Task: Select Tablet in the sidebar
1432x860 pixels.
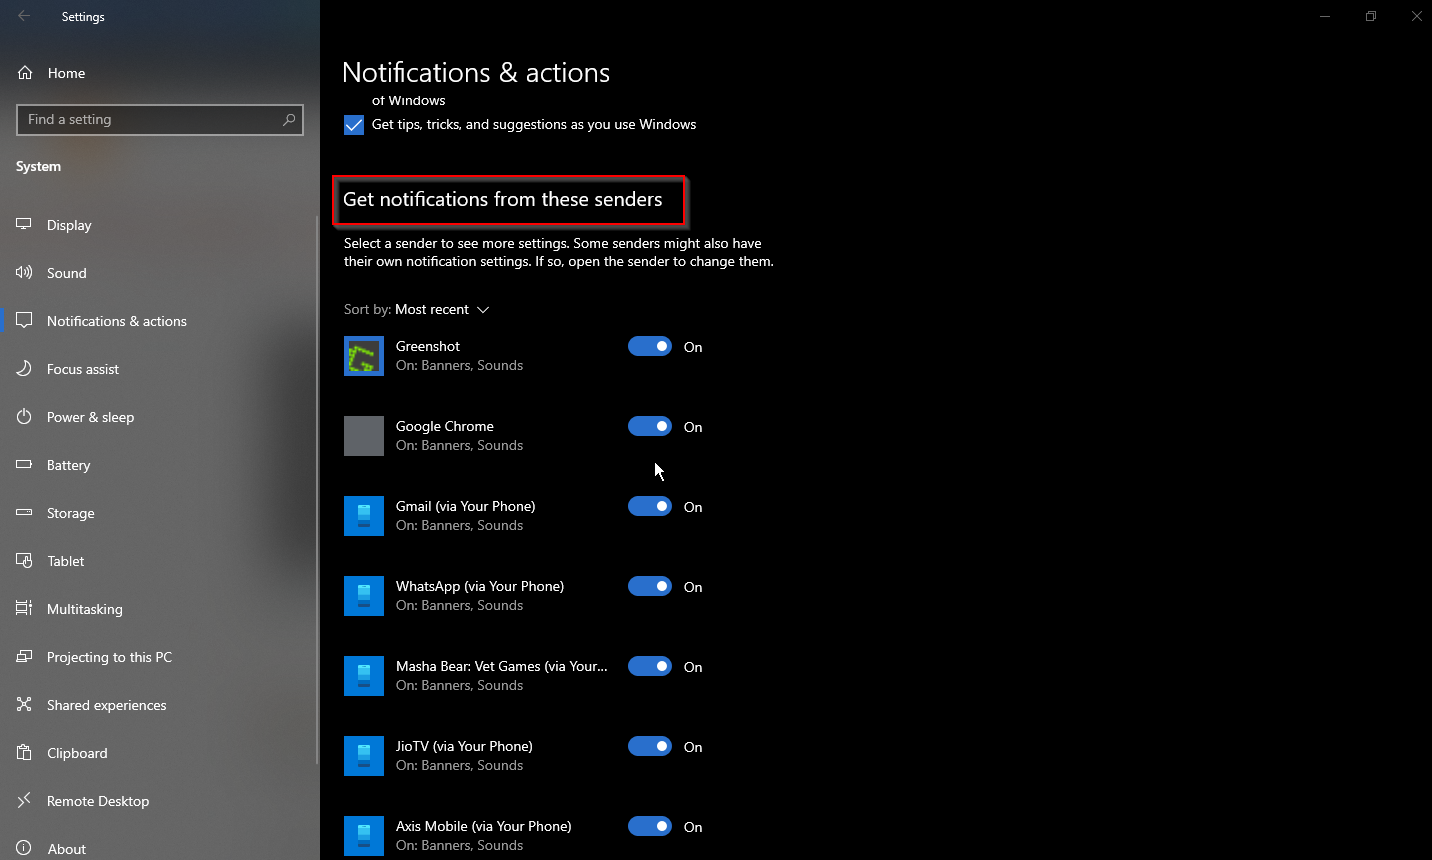Action: pos(160,561)
